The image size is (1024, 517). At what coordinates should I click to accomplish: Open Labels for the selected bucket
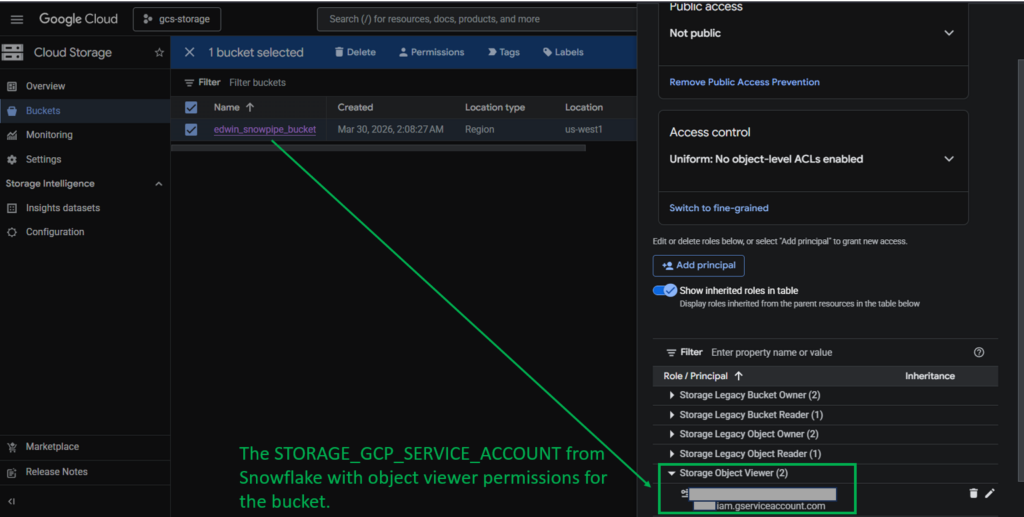pyautogui.click(x=563, y=52)
